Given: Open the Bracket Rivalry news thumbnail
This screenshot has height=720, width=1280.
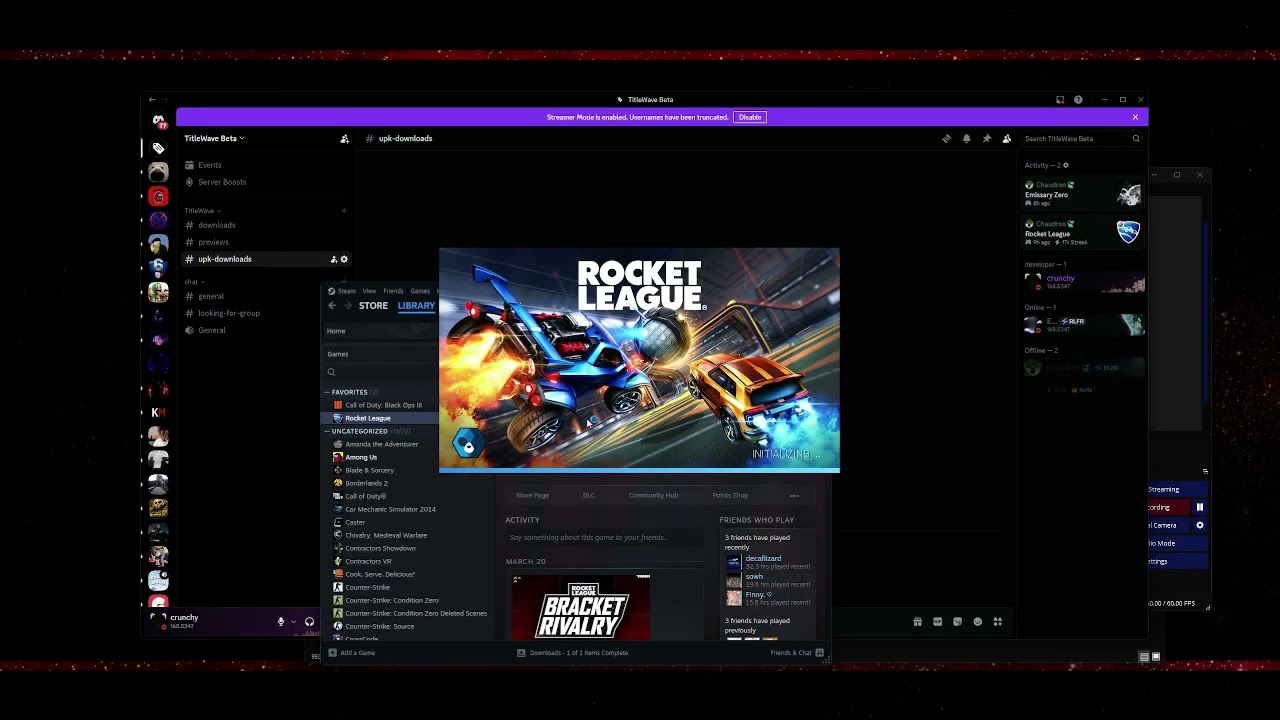Looking at the screenshot, I should pyautogui.click(x=582, y=608).
